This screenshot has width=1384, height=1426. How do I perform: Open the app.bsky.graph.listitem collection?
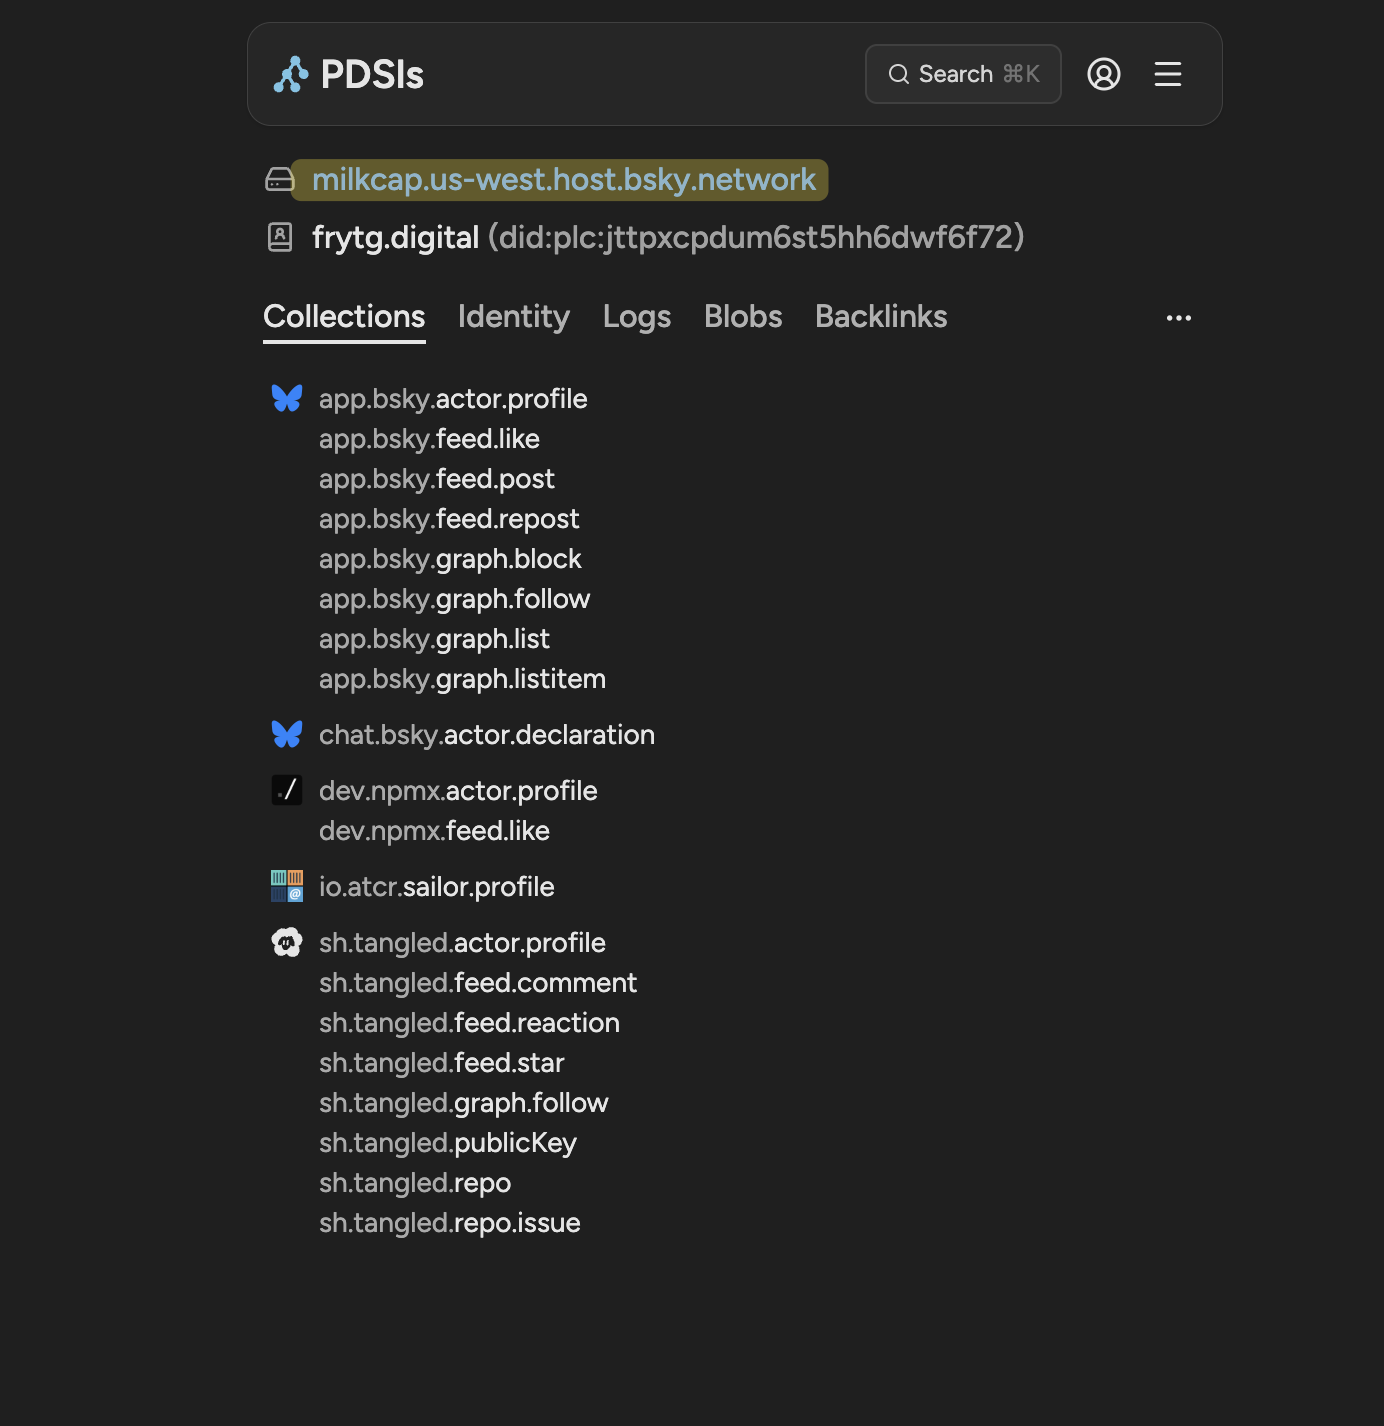(x=462, y=679)
